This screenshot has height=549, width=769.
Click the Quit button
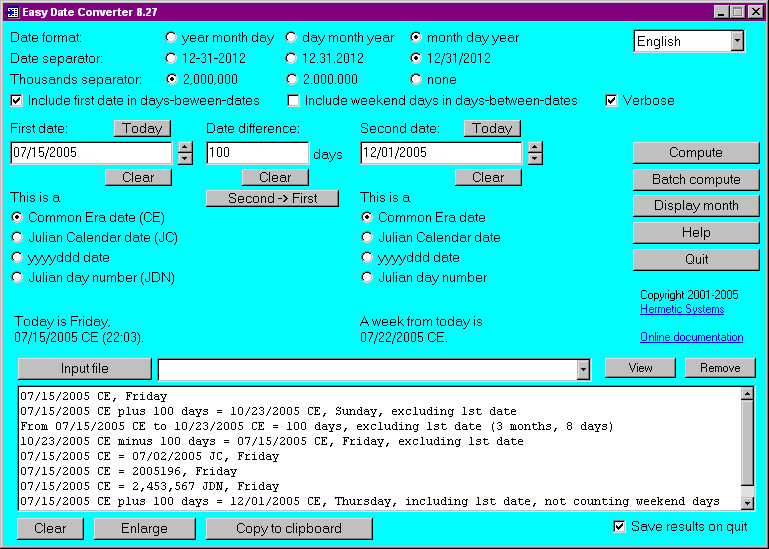(x=696, y=260)
